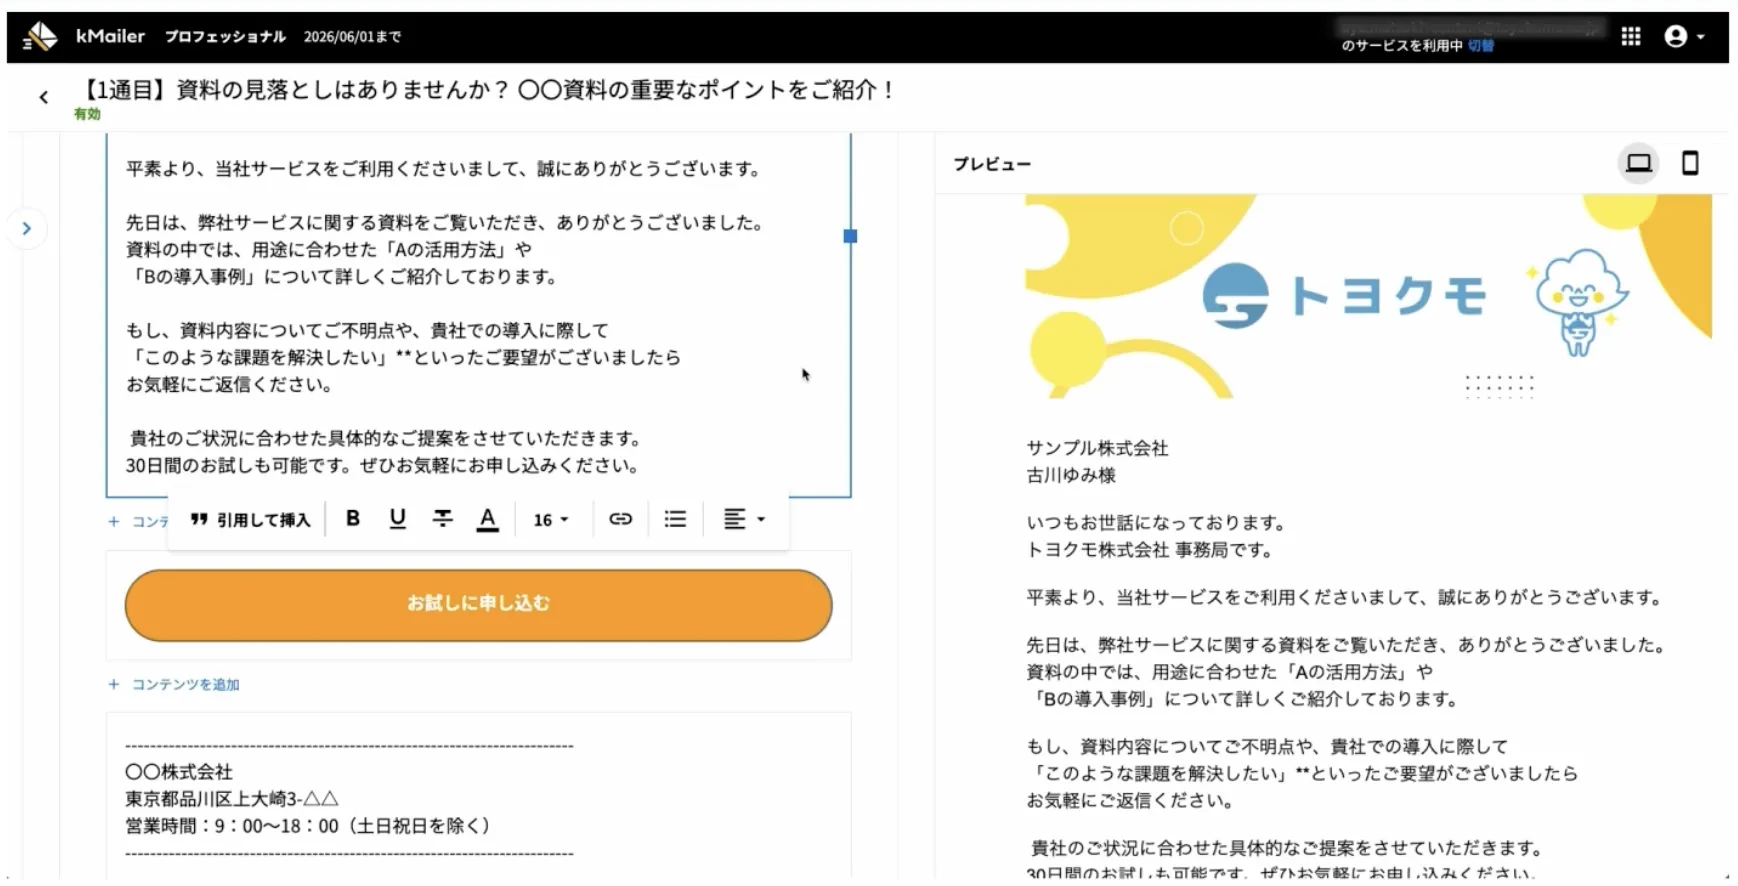Open the text alignment dropdown
This screenshot has height=886, width=1738.
(x=744, y=518)
